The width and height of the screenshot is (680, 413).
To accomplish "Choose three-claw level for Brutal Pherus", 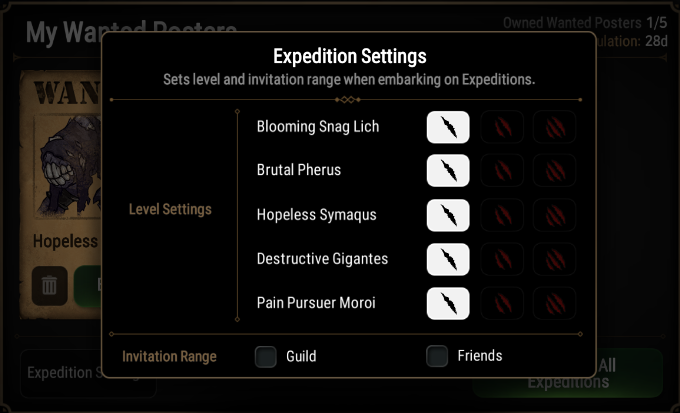I will pyautogui.click(x=555, y=170).
